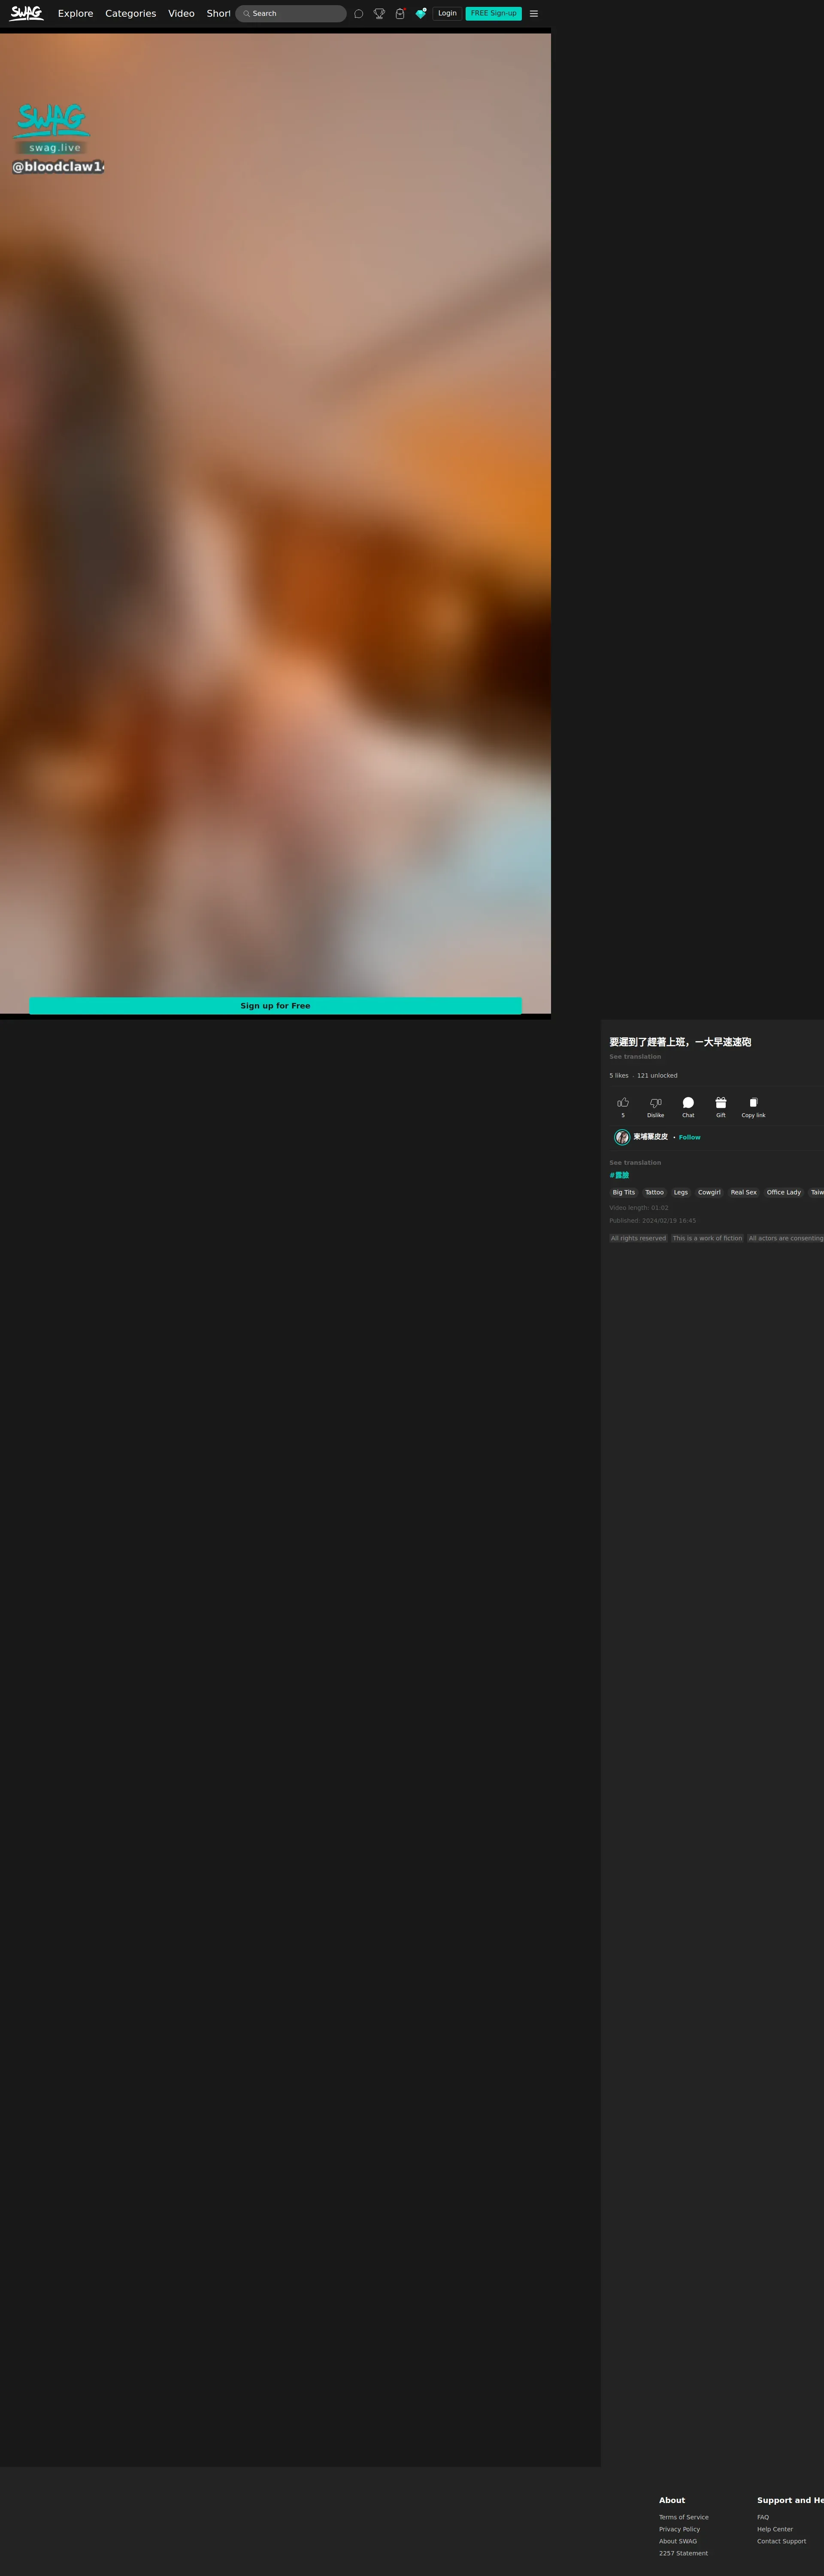
Task: Click 'This is a work of fiction' label
Action: pyautogui.click(x=707, y=1239)
